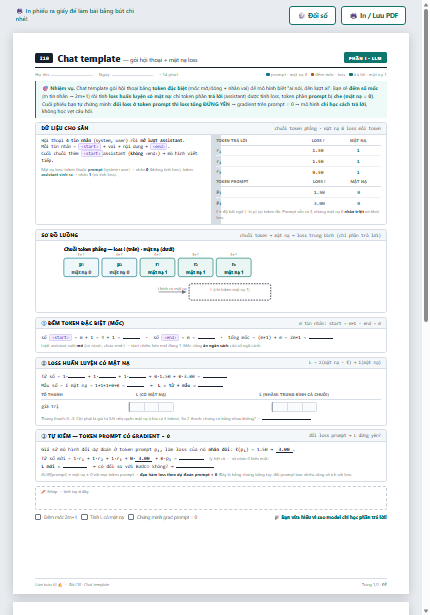The width and height of the screenshot is (430, 615).
Task: Click the L nhầm trung bình cả chuỗi cells
Action: pyautogui.click(x=294, y=407)
